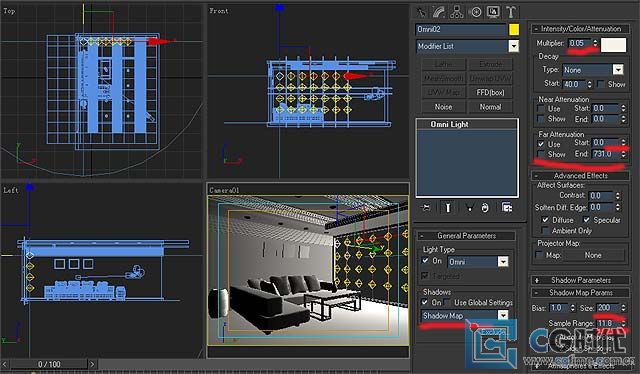This screenshot has width=640, height=374.
Task: Toggle Show End Result icon
Action: (448, 208)
